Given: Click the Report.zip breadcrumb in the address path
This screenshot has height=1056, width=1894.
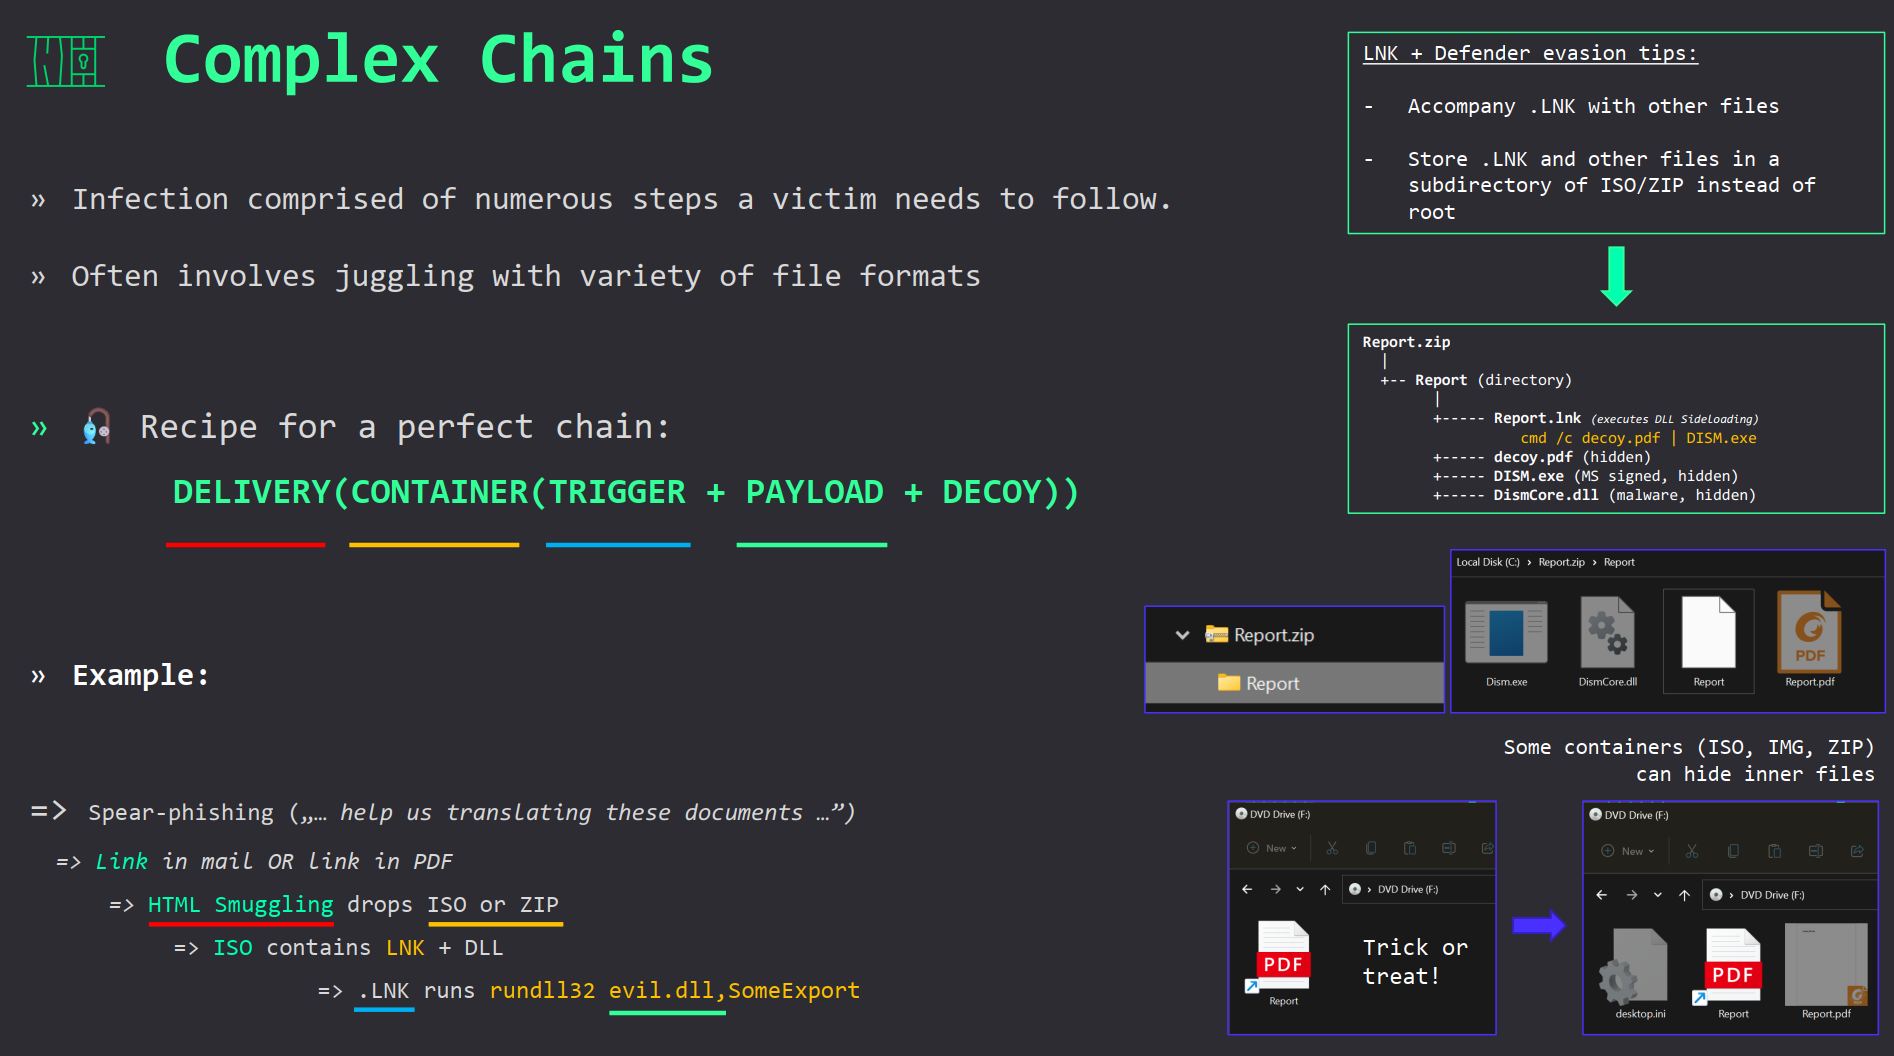Looking at the screenshot, I should 1561,562.
